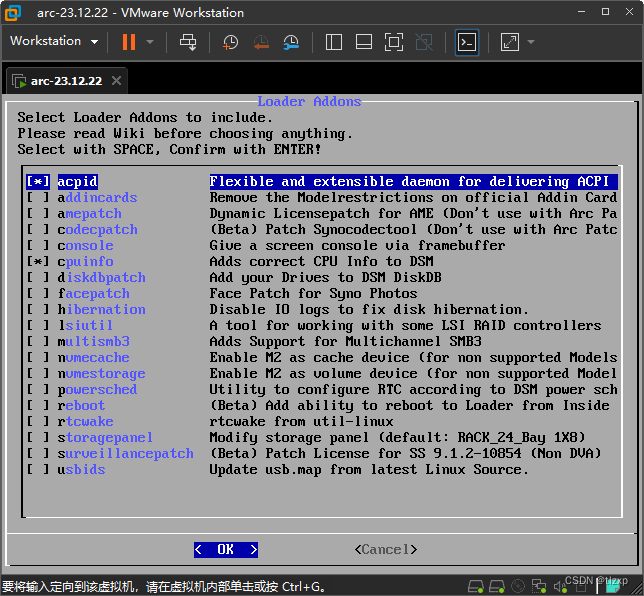Uncheck the acpid addon checkbox

[38, 181]
